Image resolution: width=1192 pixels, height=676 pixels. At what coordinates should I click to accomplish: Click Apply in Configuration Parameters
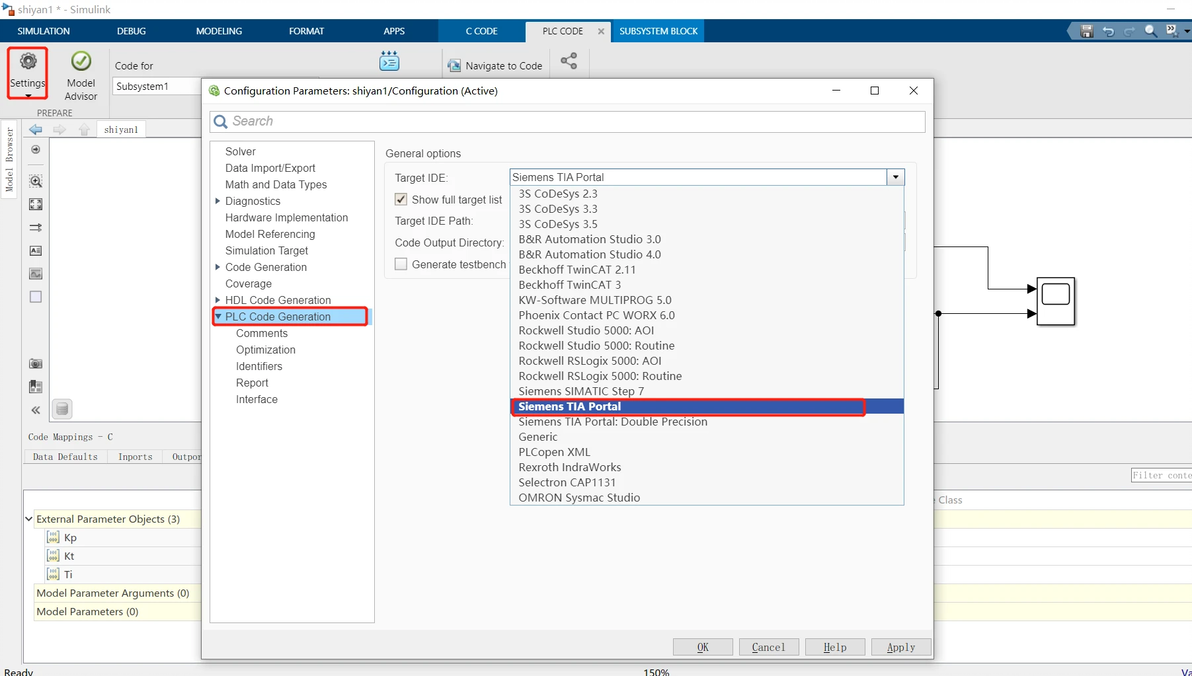click(901, 647)
